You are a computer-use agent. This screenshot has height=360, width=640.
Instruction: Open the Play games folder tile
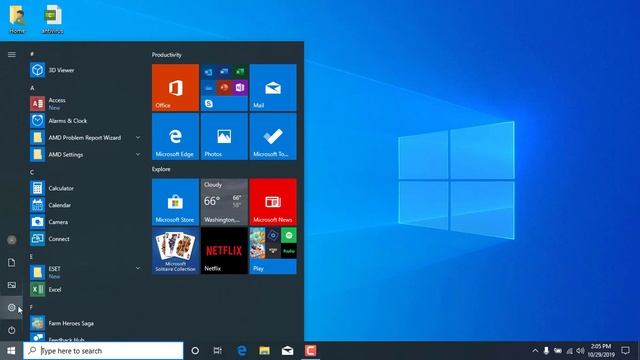(x=273, y=251)
